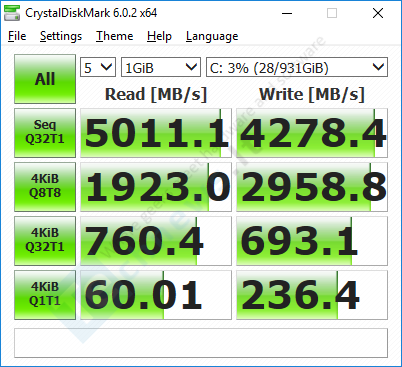Minimize the CrystalDiskMark window

(x=287, y=13)
